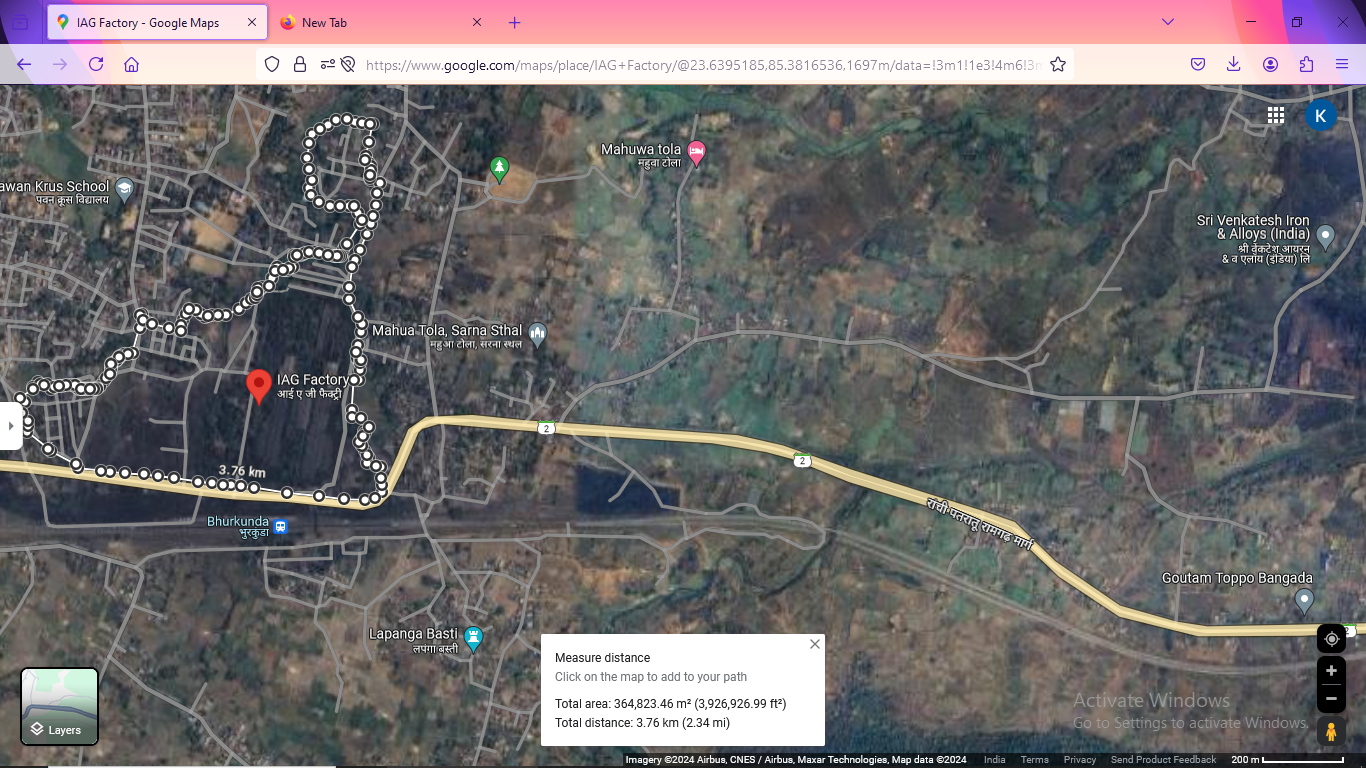Zoom out on the map

[1331, 698]
